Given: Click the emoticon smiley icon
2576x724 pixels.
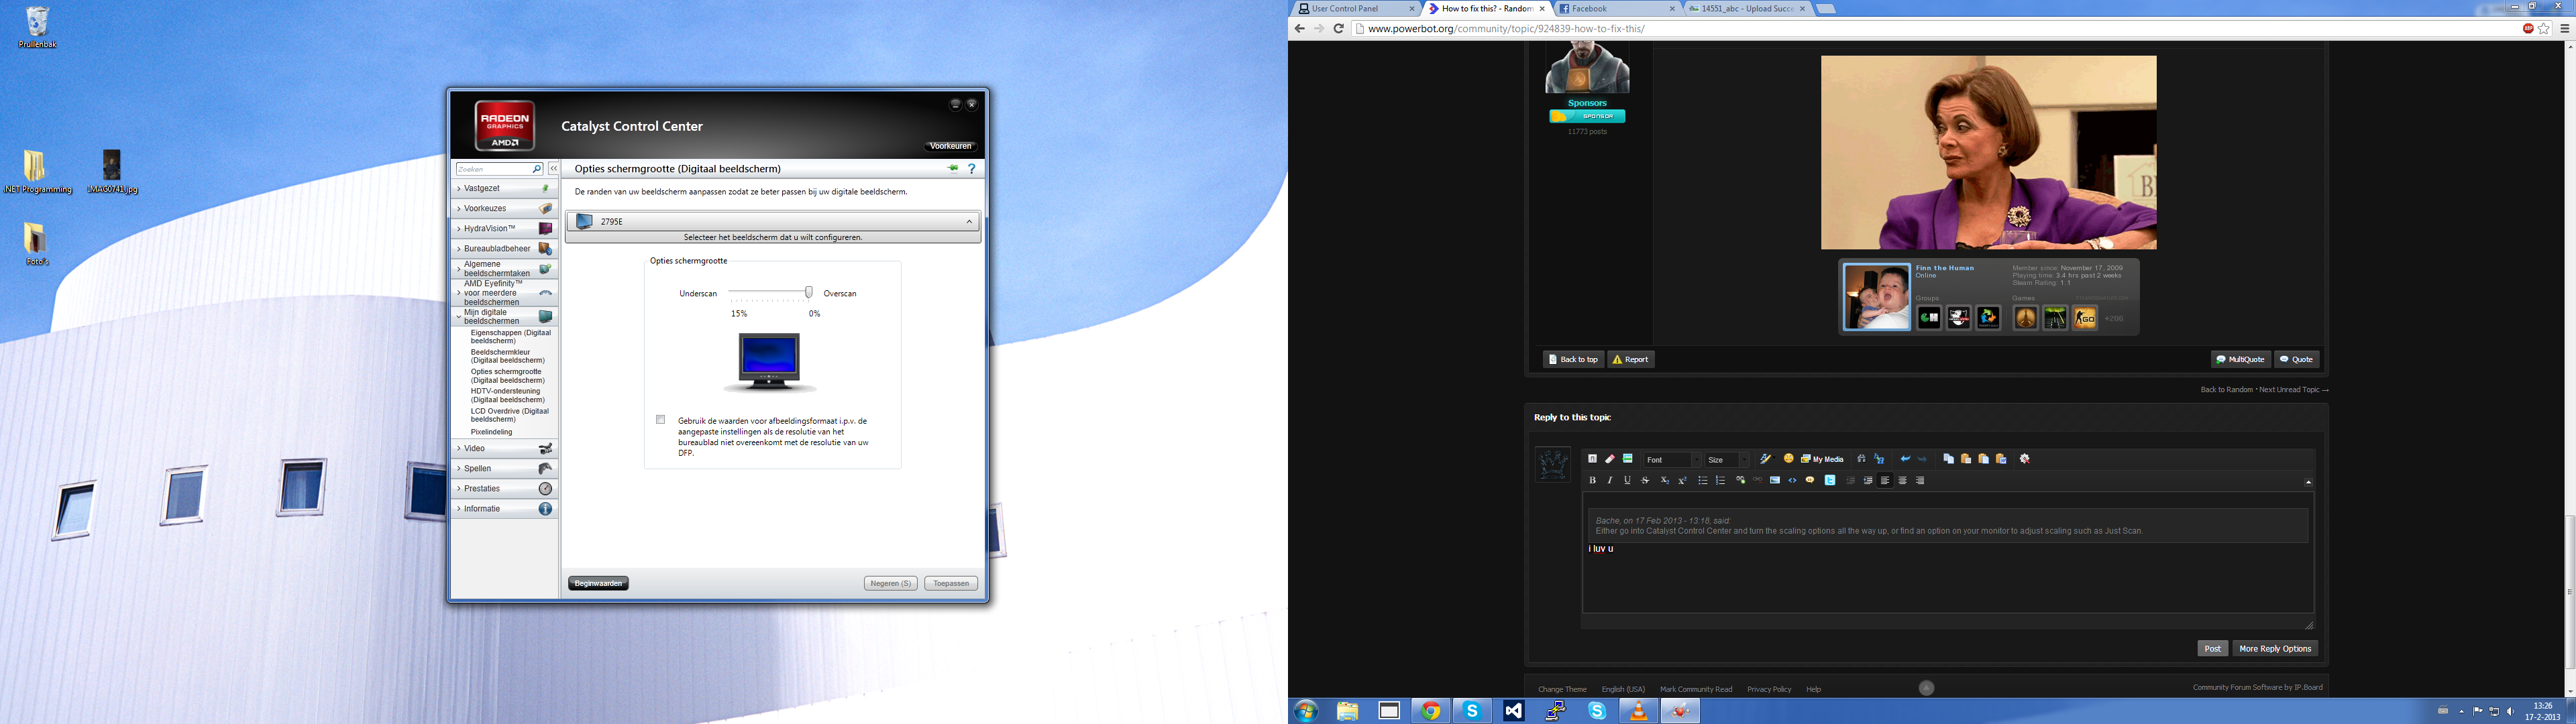Looking at the screenshot, I should (x=1789, y=459).
